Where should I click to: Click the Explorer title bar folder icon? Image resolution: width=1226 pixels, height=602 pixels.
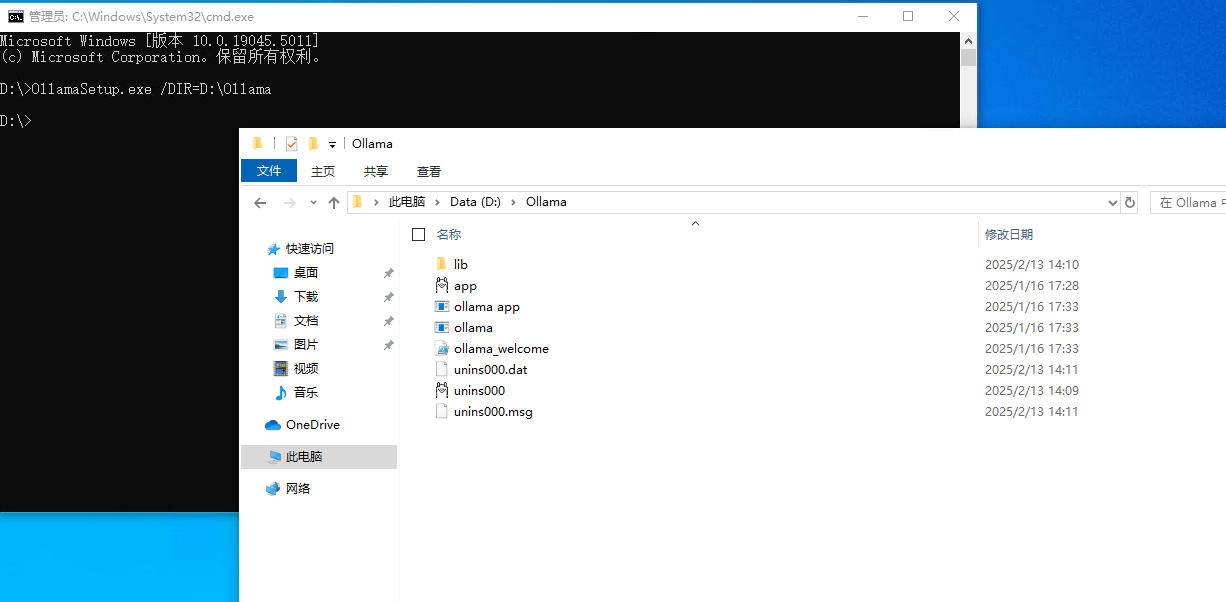[x=257, y=144]
